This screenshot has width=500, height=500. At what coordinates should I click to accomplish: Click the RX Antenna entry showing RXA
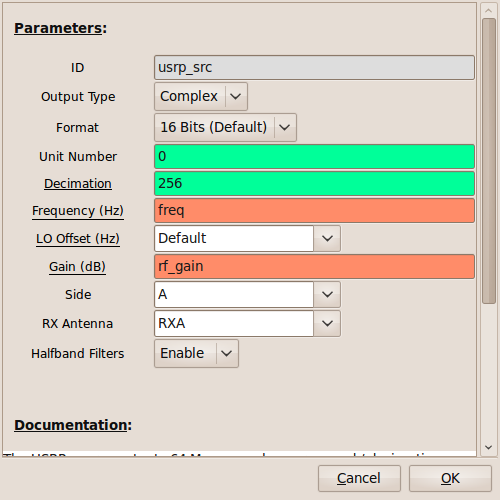(x=234, y=323)
